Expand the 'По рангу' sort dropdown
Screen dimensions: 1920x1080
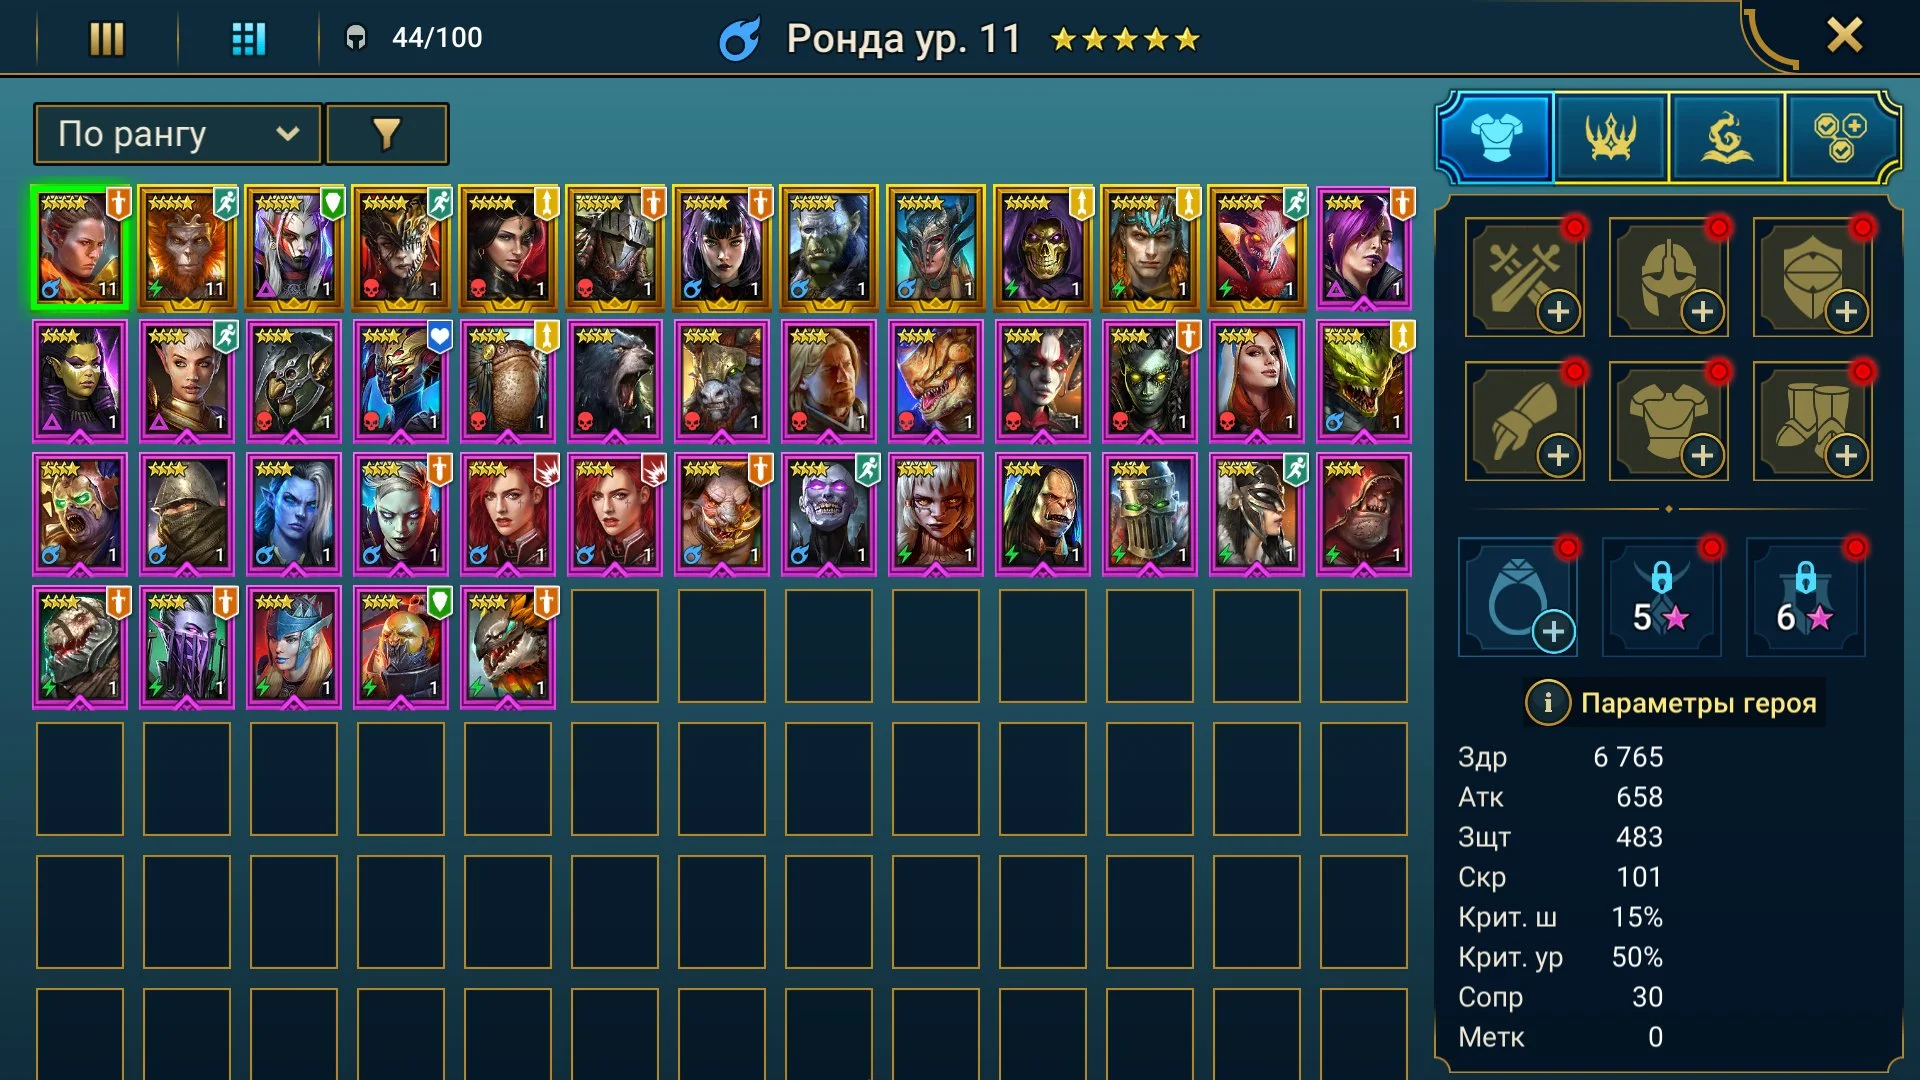pos(178,134)
